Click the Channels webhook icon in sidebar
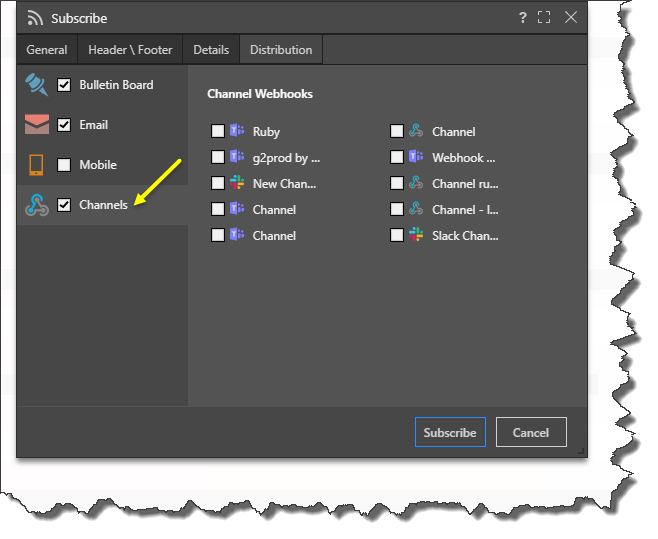Image resolution: width=658 pixels, height=539 pixels. (37, 205)
